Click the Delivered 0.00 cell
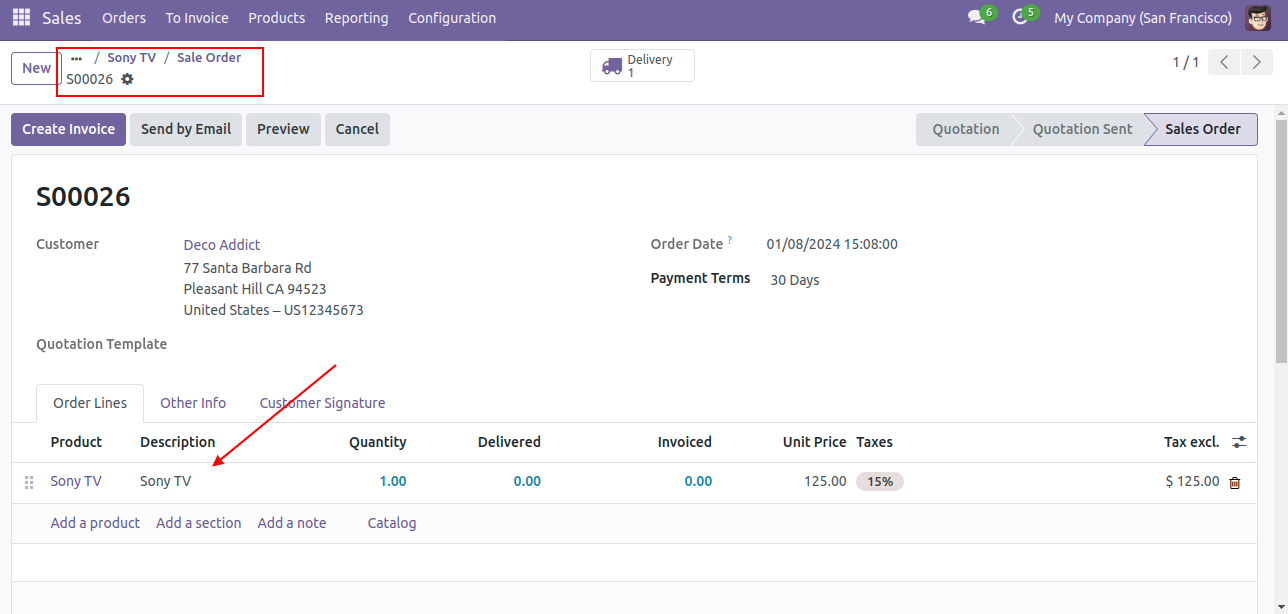 click(527, 482)
